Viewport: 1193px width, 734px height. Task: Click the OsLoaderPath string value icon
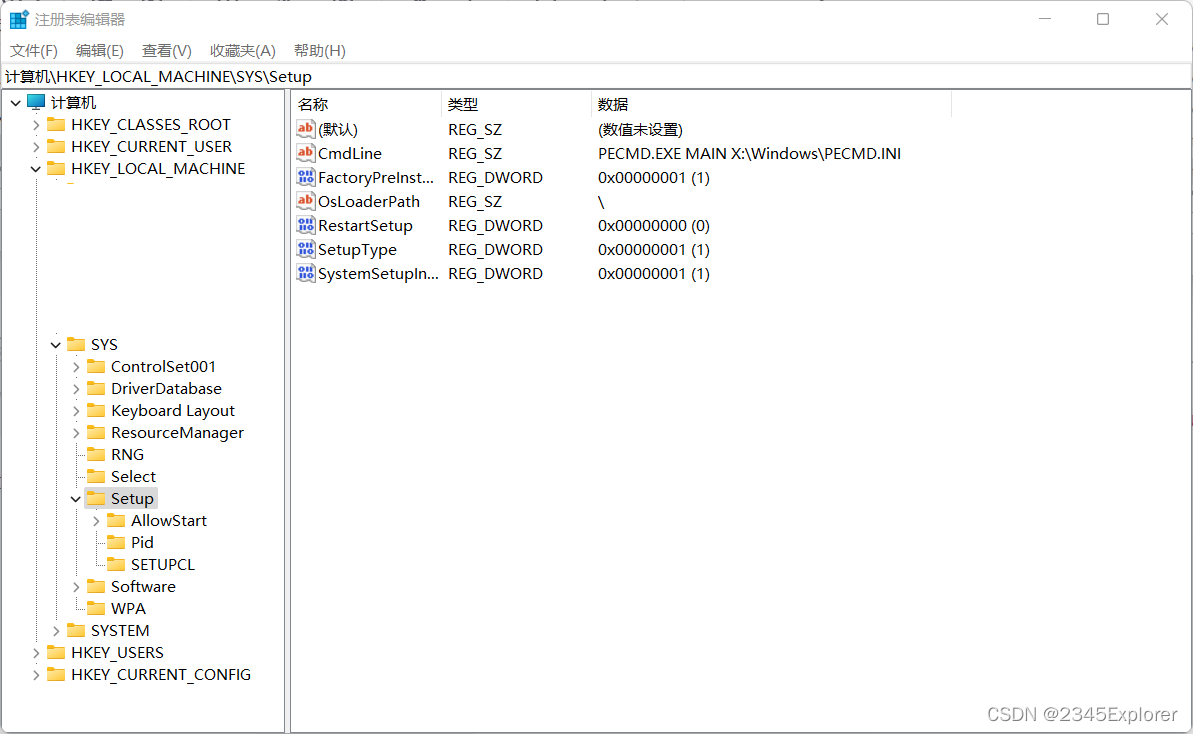306,201
